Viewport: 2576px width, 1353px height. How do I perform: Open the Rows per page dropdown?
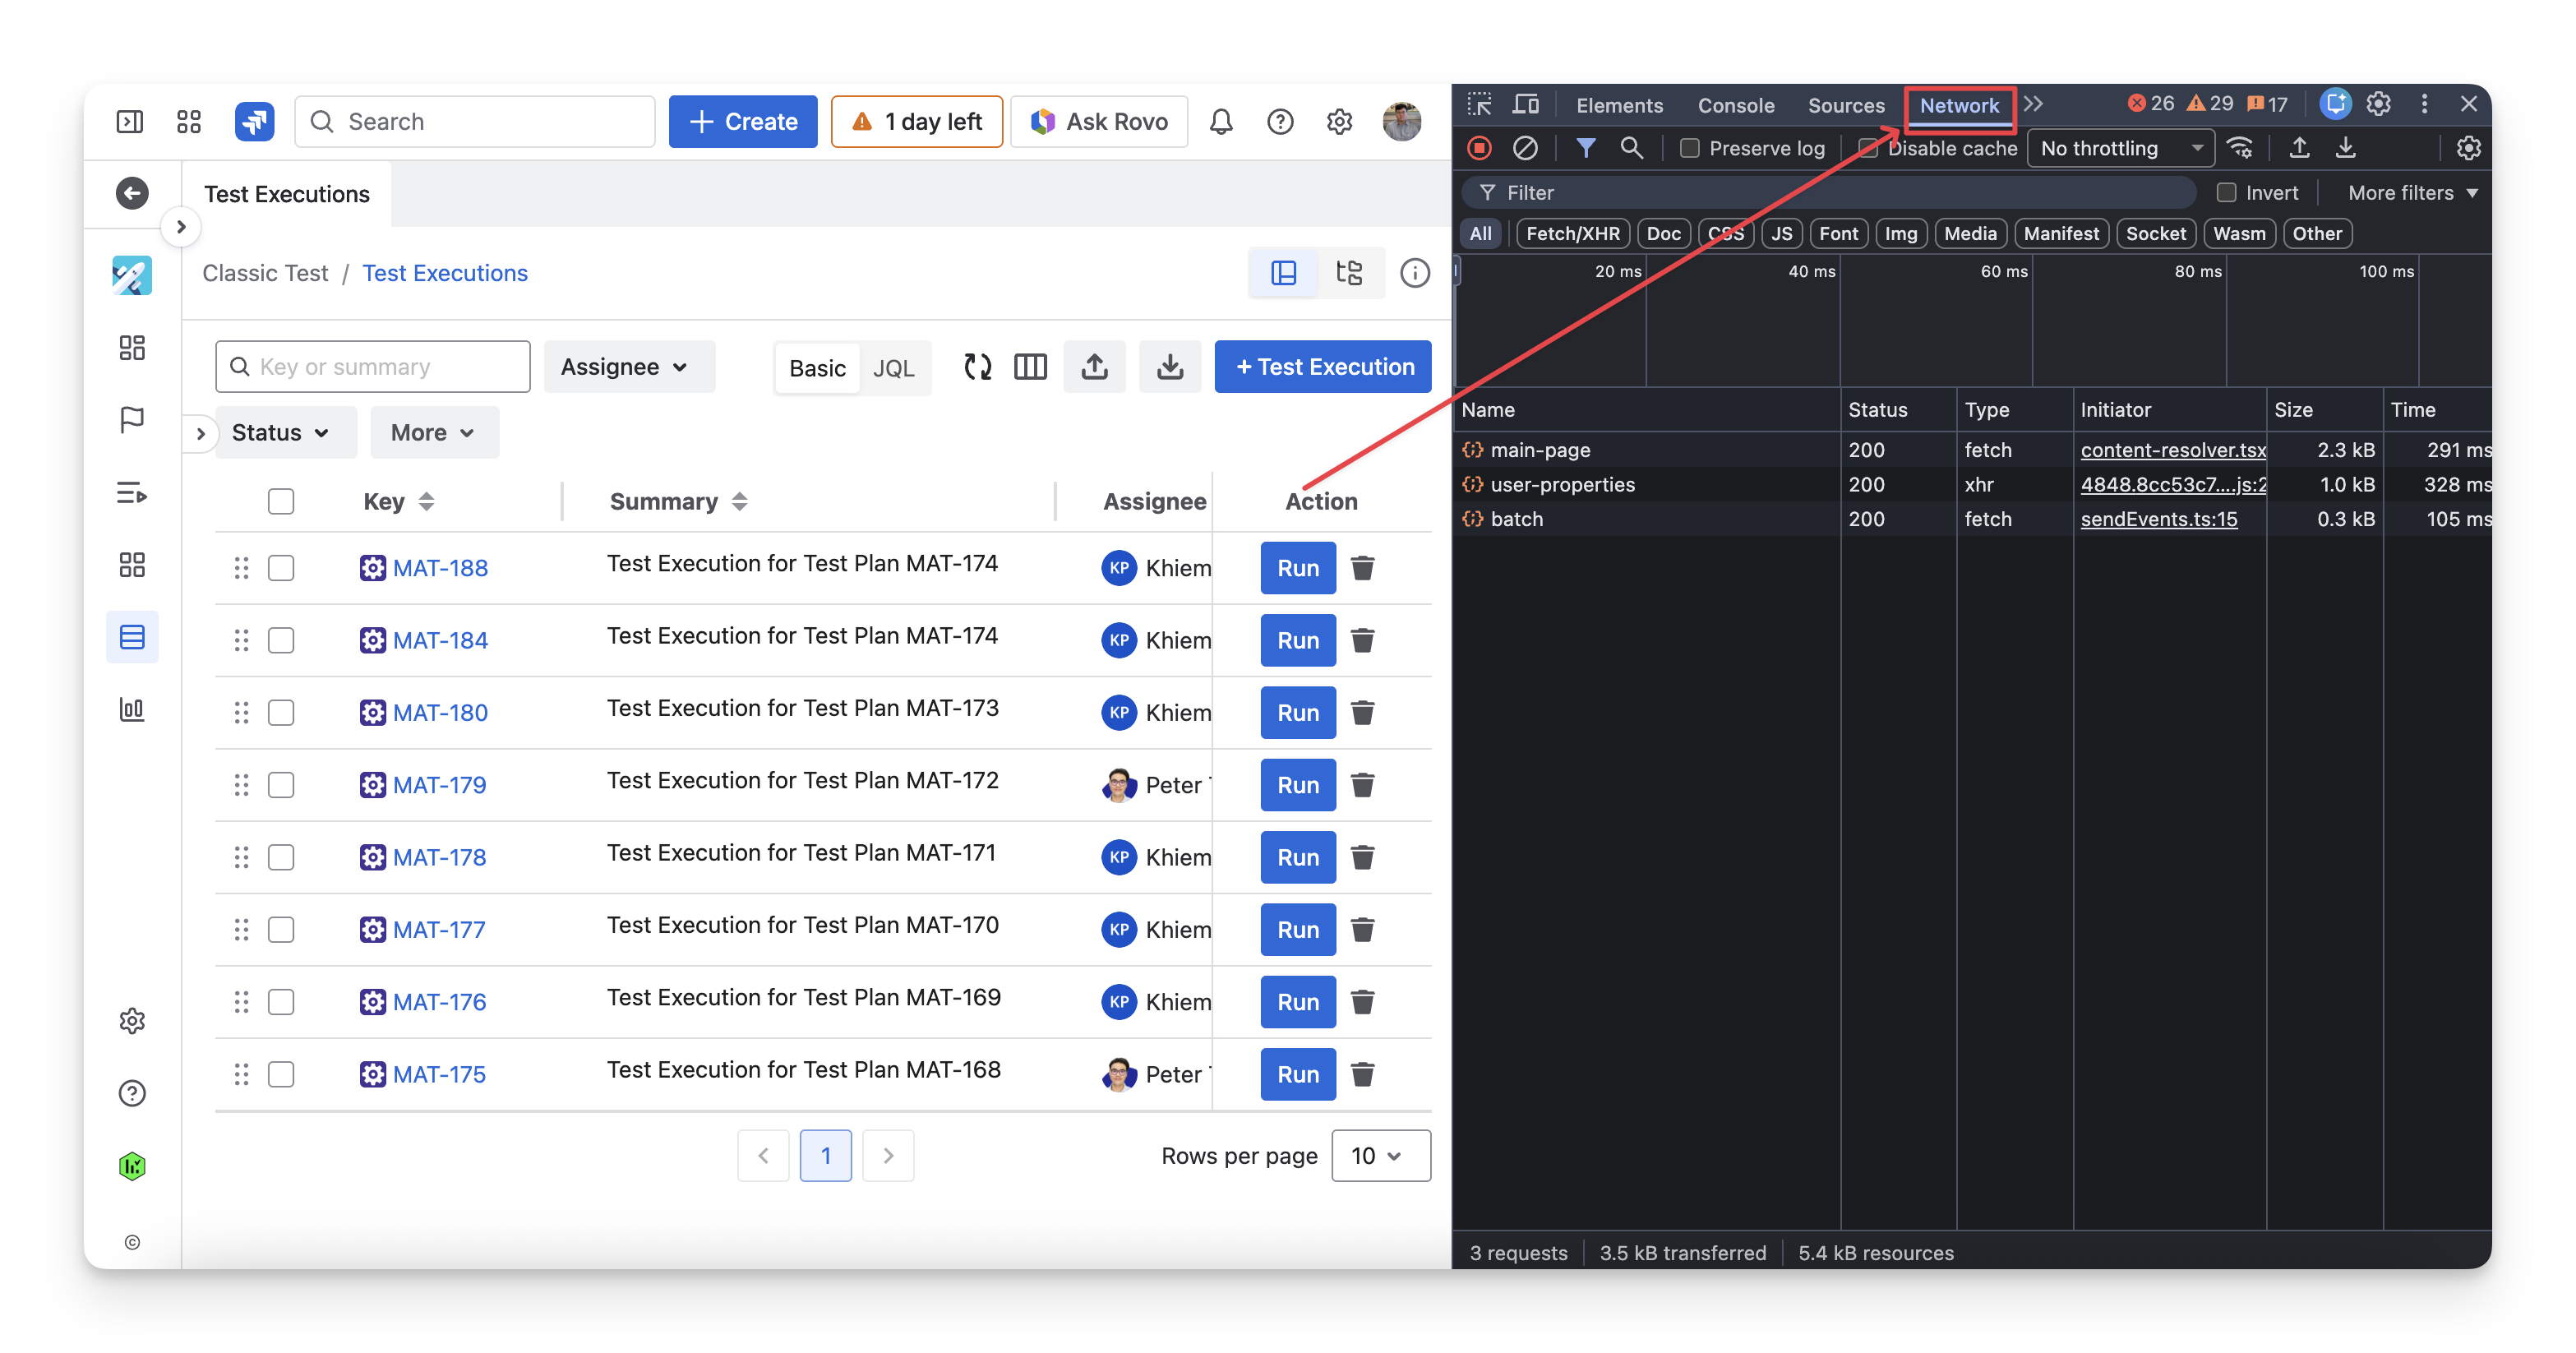click(1380, 1156)
